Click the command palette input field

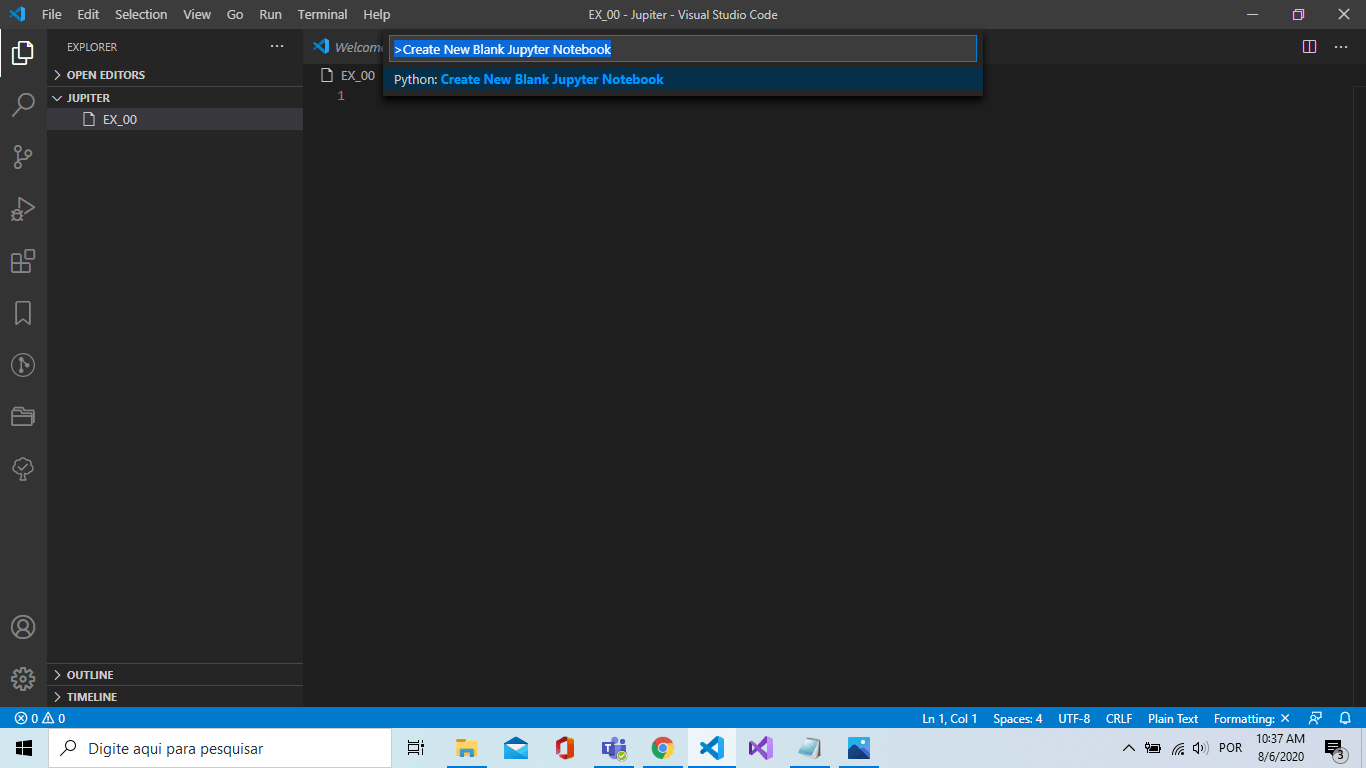pyautogui.click(x=683, y=49)
